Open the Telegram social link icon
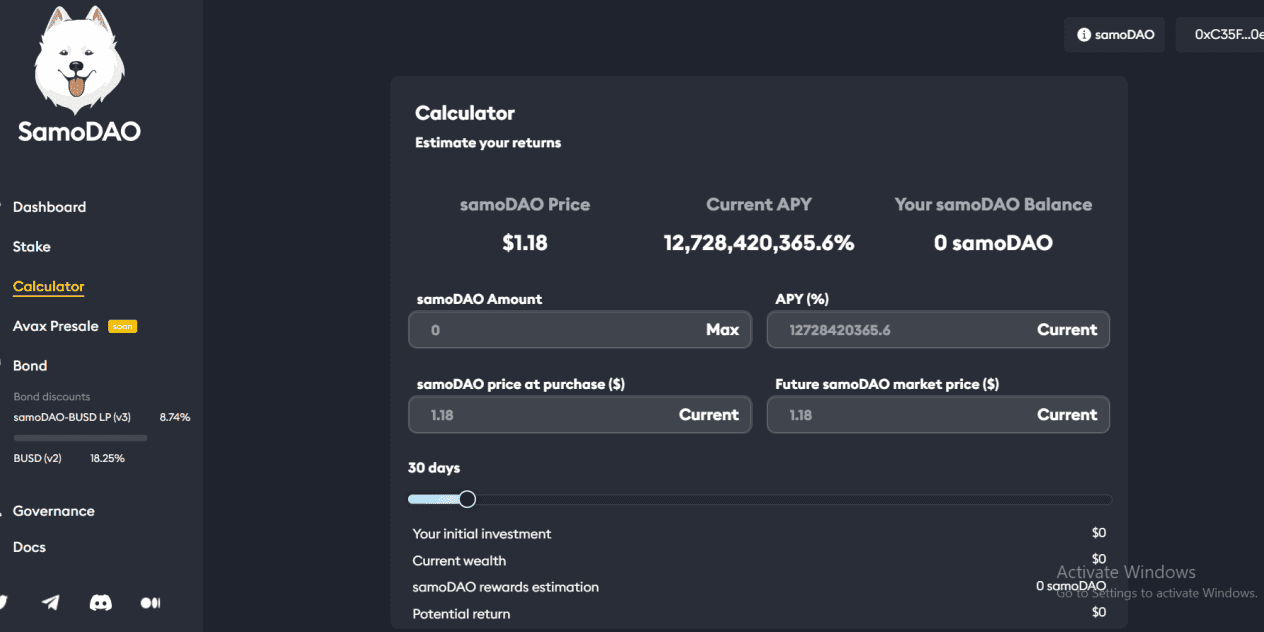Viewport: 1264px width, 632px height. coord(50,602)
